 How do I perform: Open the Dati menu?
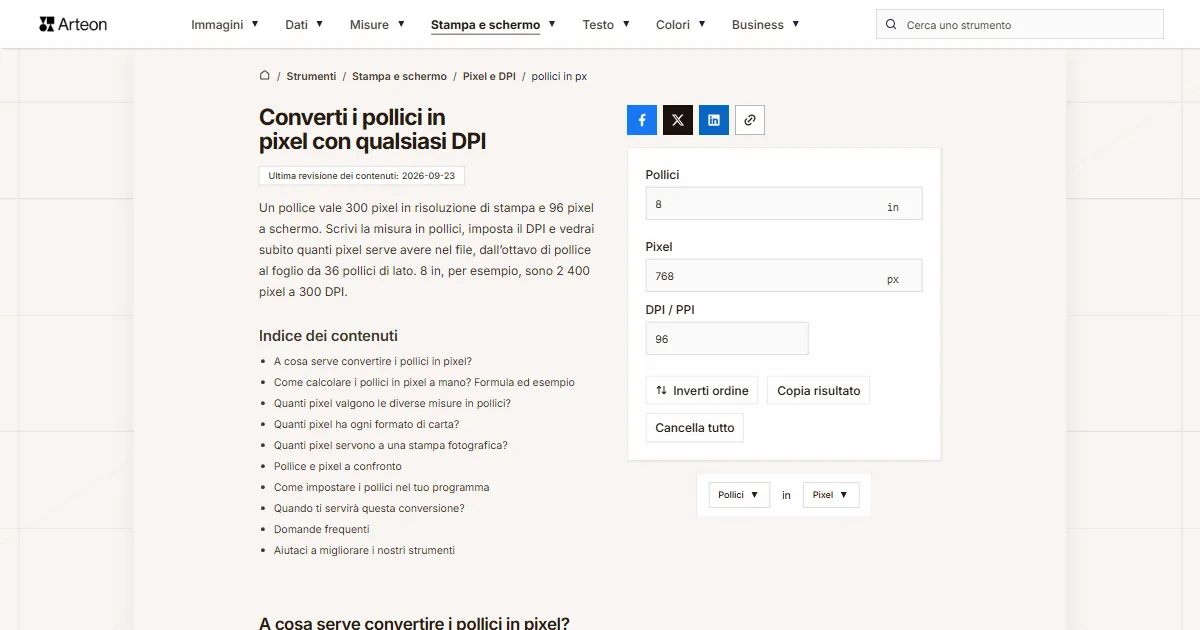(x=305, y=25)
